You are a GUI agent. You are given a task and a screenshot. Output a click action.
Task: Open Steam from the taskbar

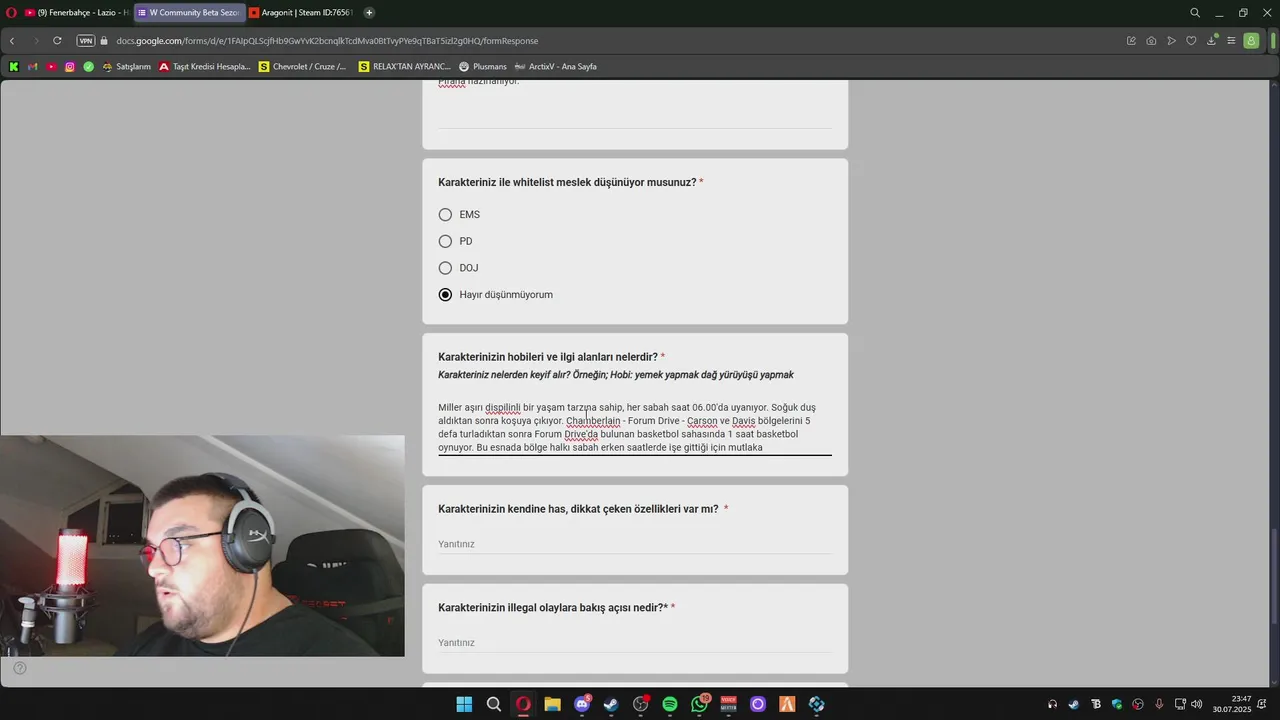tap(611, 704)
